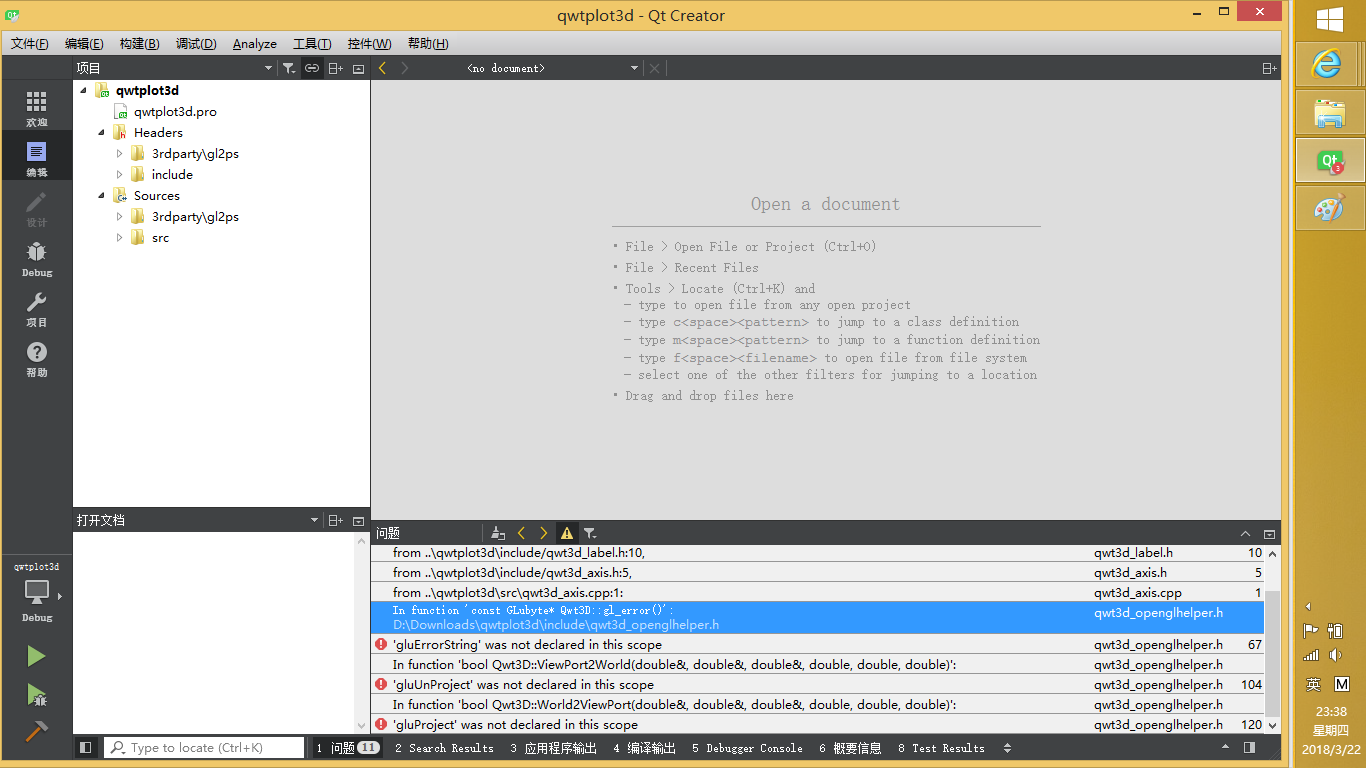This screenshot has width=1366, height=768.
Task: Open the Welcome (欢迎) mode
Action: 36,108
